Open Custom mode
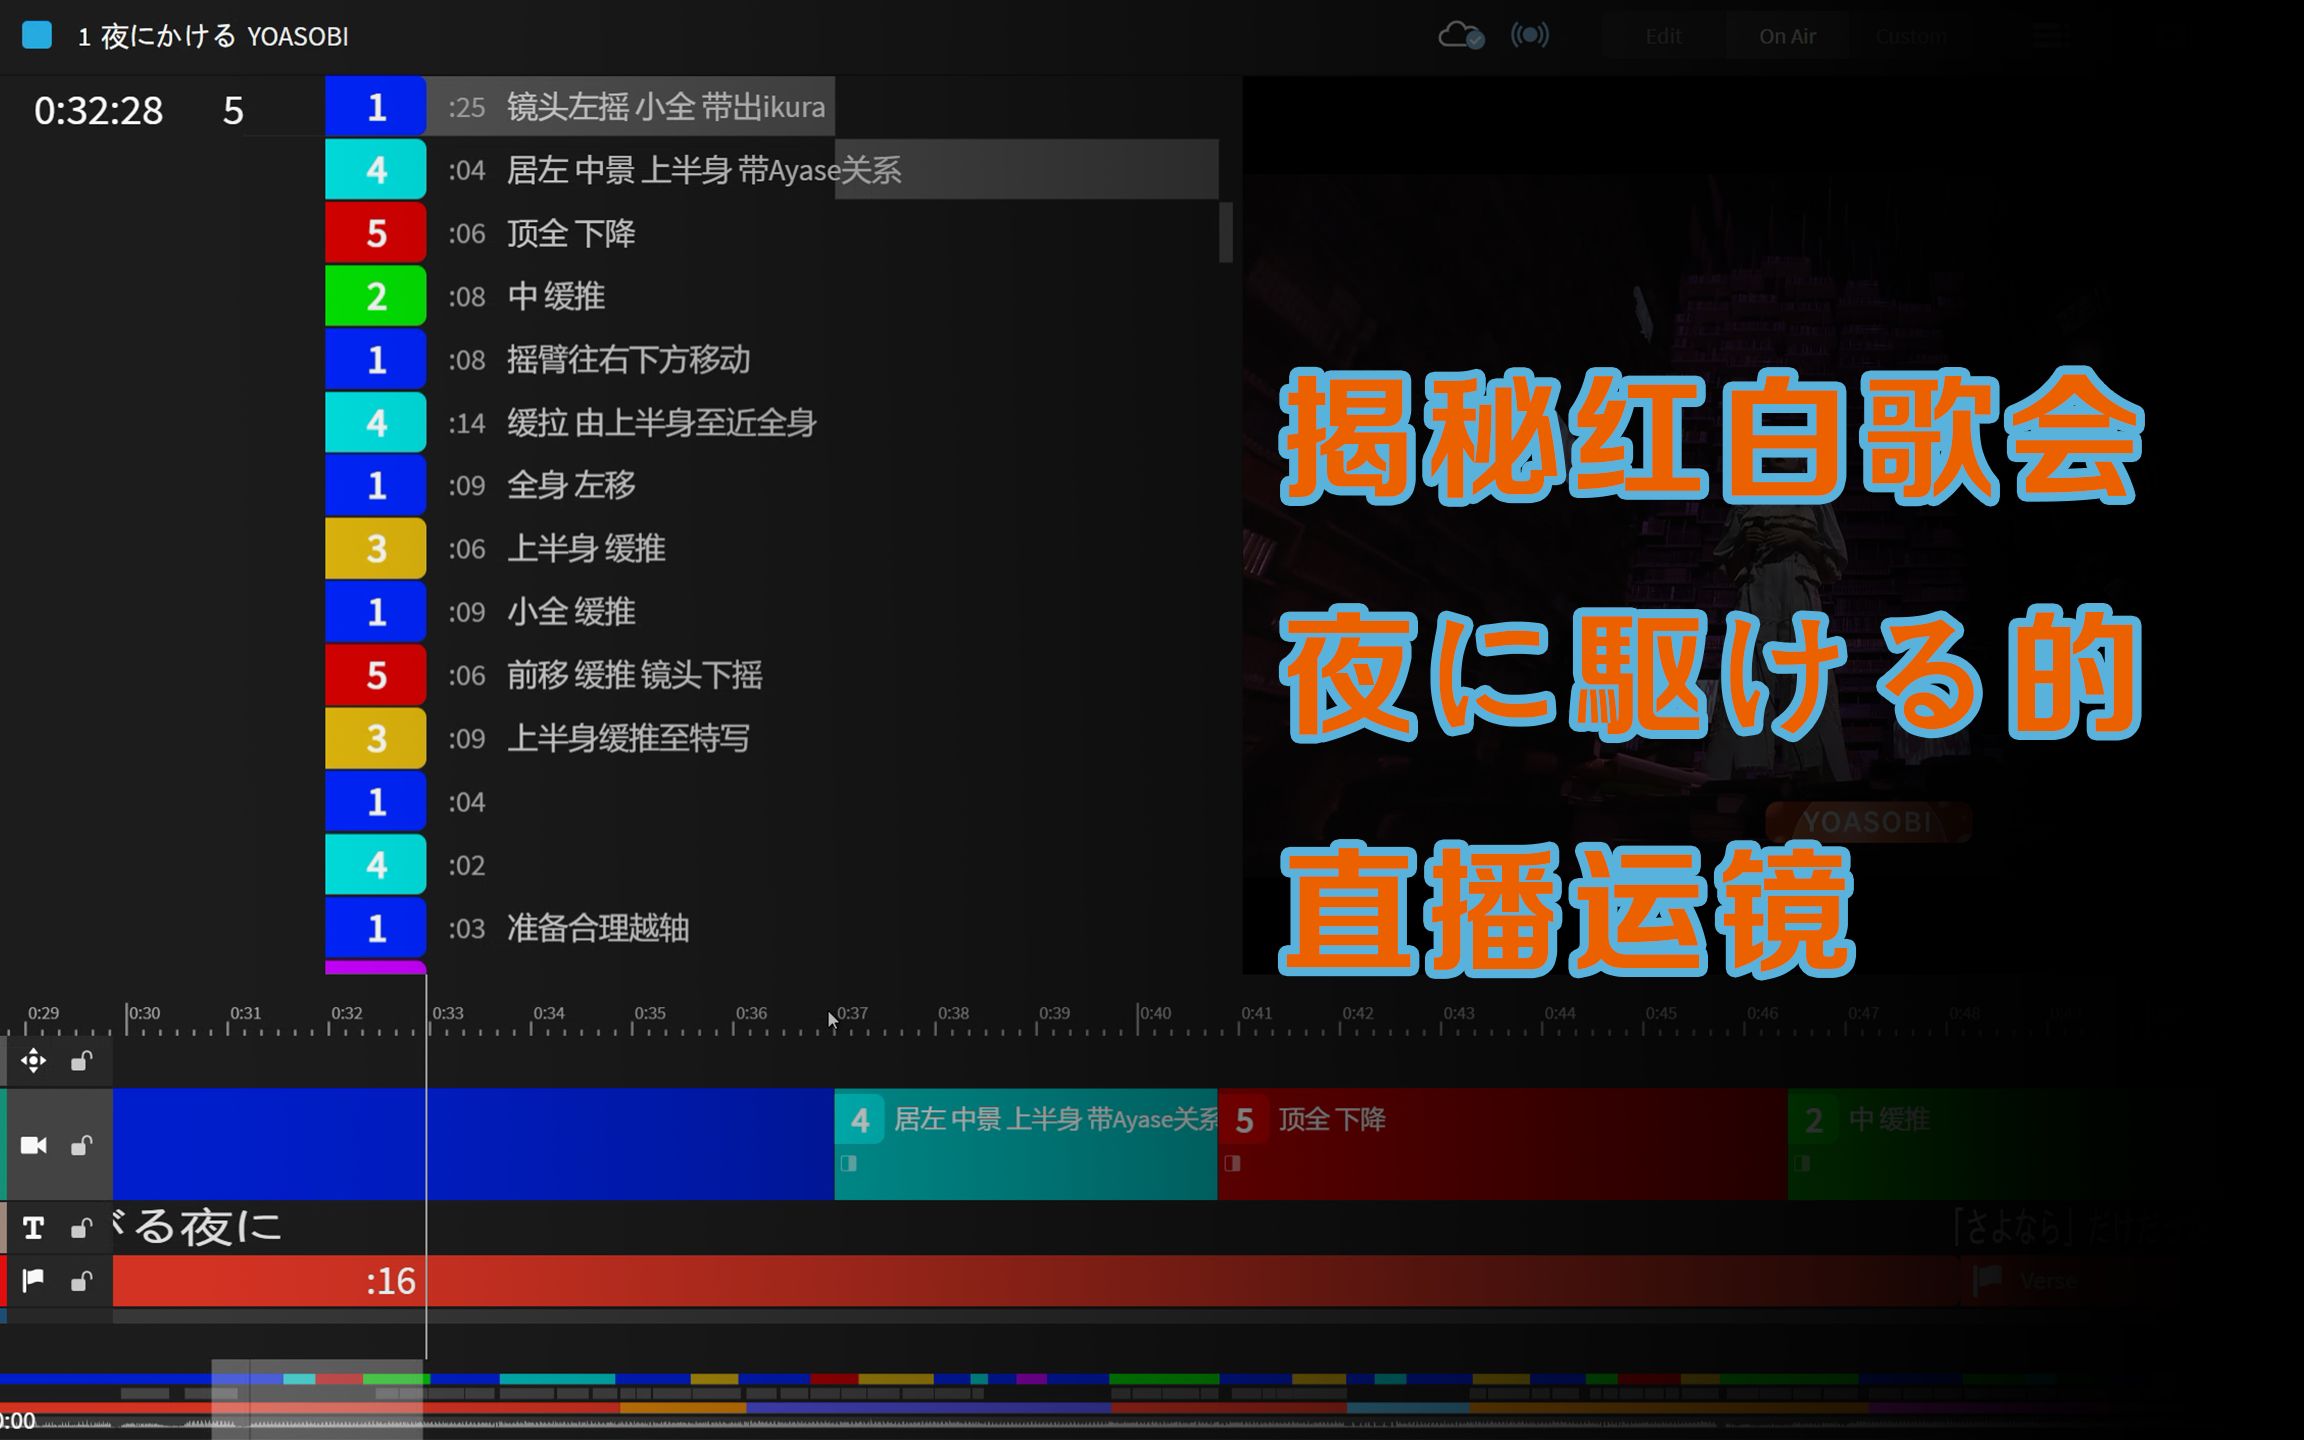Image resolution: width=2304 pixels, height=1440 pixels. [1911, 35]
